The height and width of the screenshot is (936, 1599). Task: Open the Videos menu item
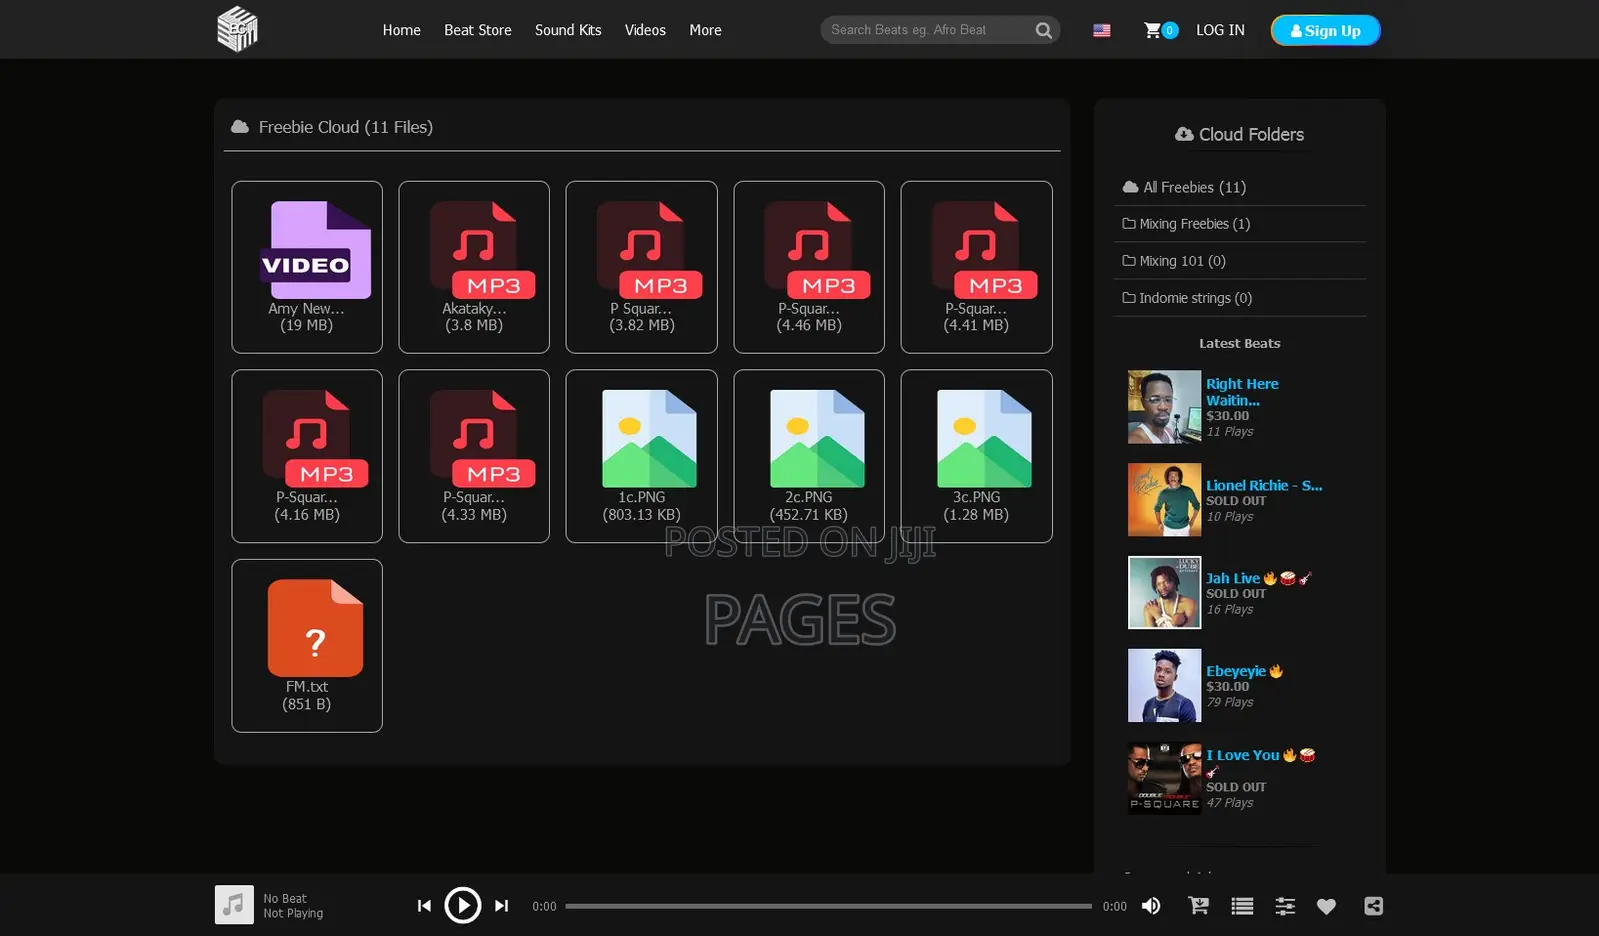(x=645, y=30)
